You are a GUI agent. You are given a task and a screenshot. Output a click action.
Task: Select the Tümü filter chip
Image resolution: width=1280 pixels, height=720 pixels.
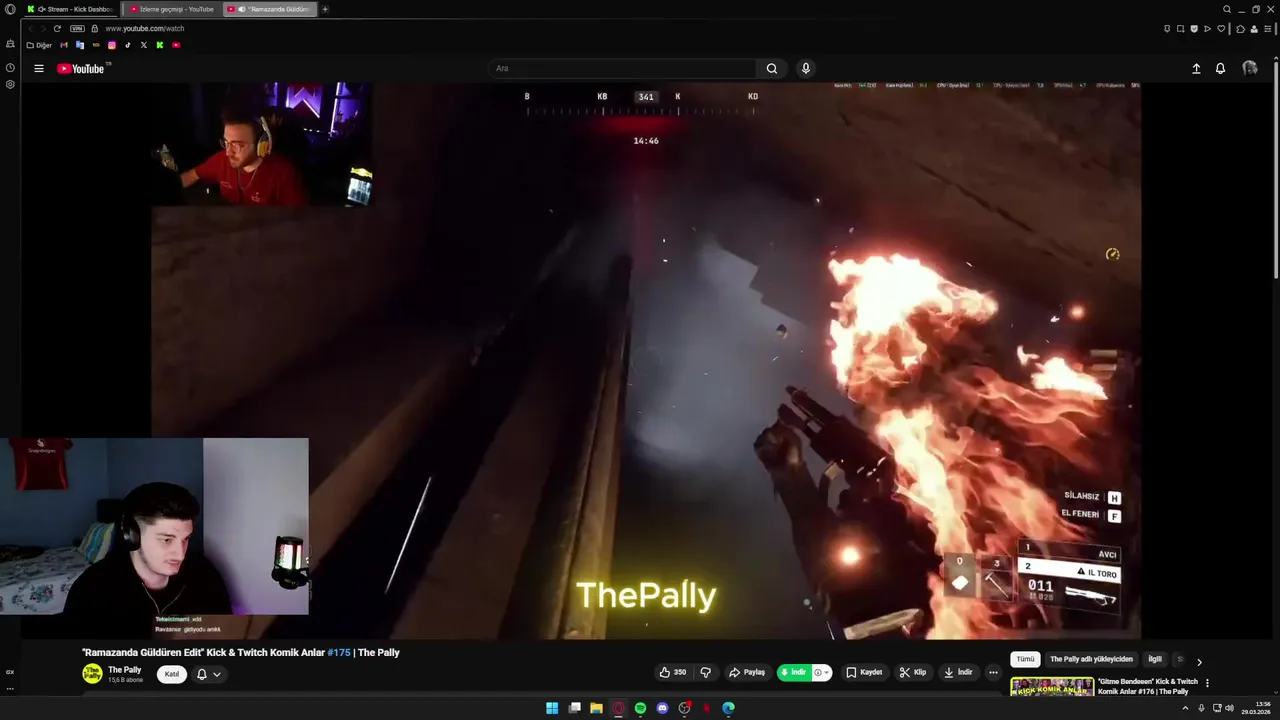[x=1026, y=659]
